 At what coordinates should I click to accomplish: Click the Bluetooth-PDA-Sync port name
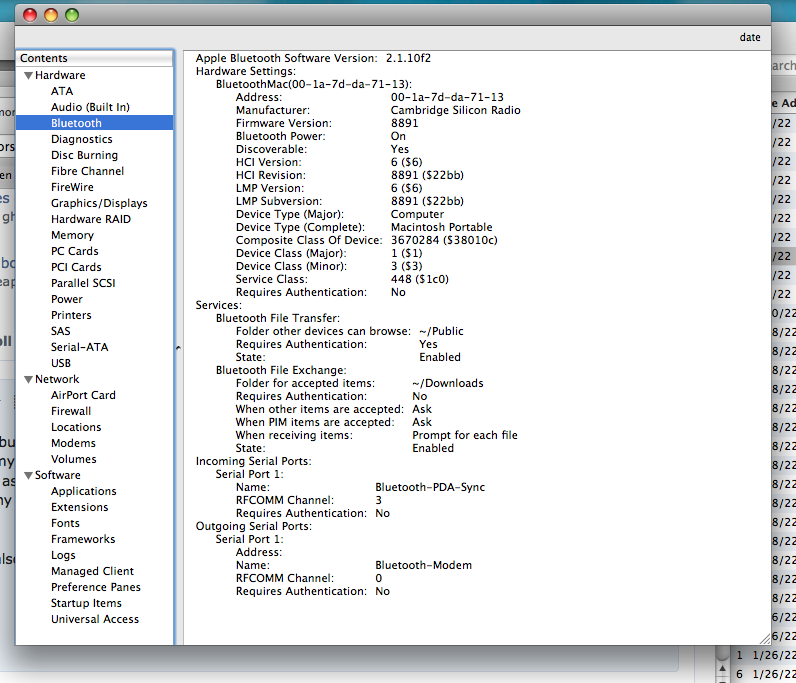tap(430, 487)
